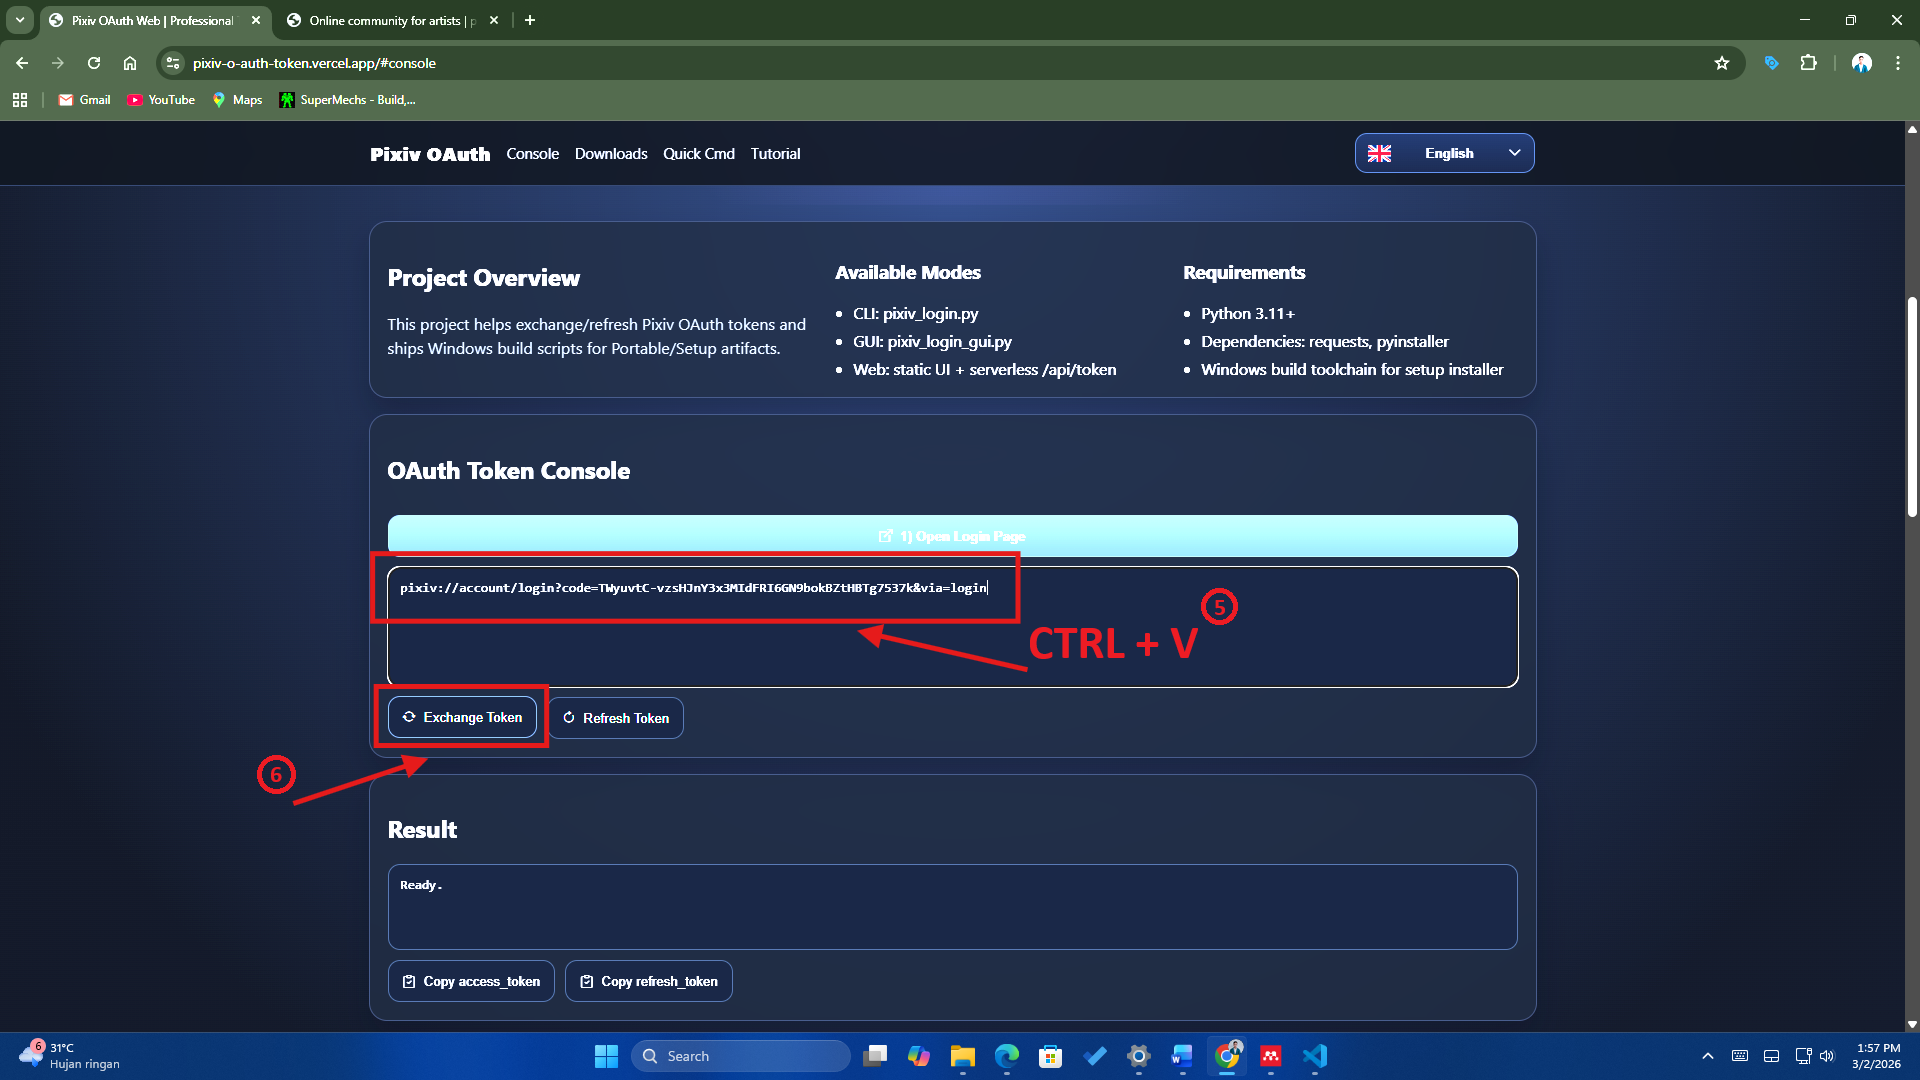Reload the page with refresh icon
This screenshot has width=1920, height=1080.
94,63
